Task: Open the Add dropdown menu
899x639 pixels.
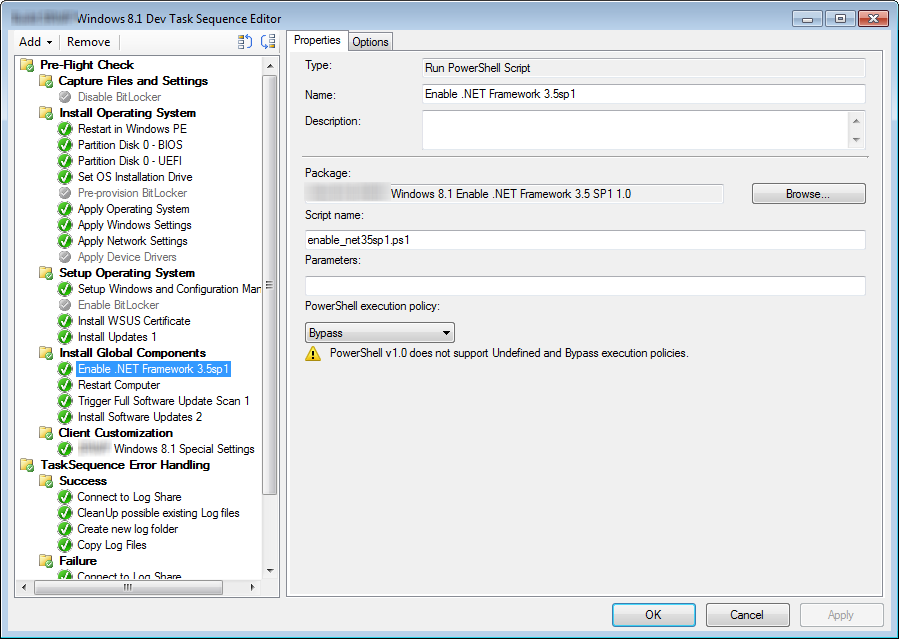Action: click(x=34, y=41)
